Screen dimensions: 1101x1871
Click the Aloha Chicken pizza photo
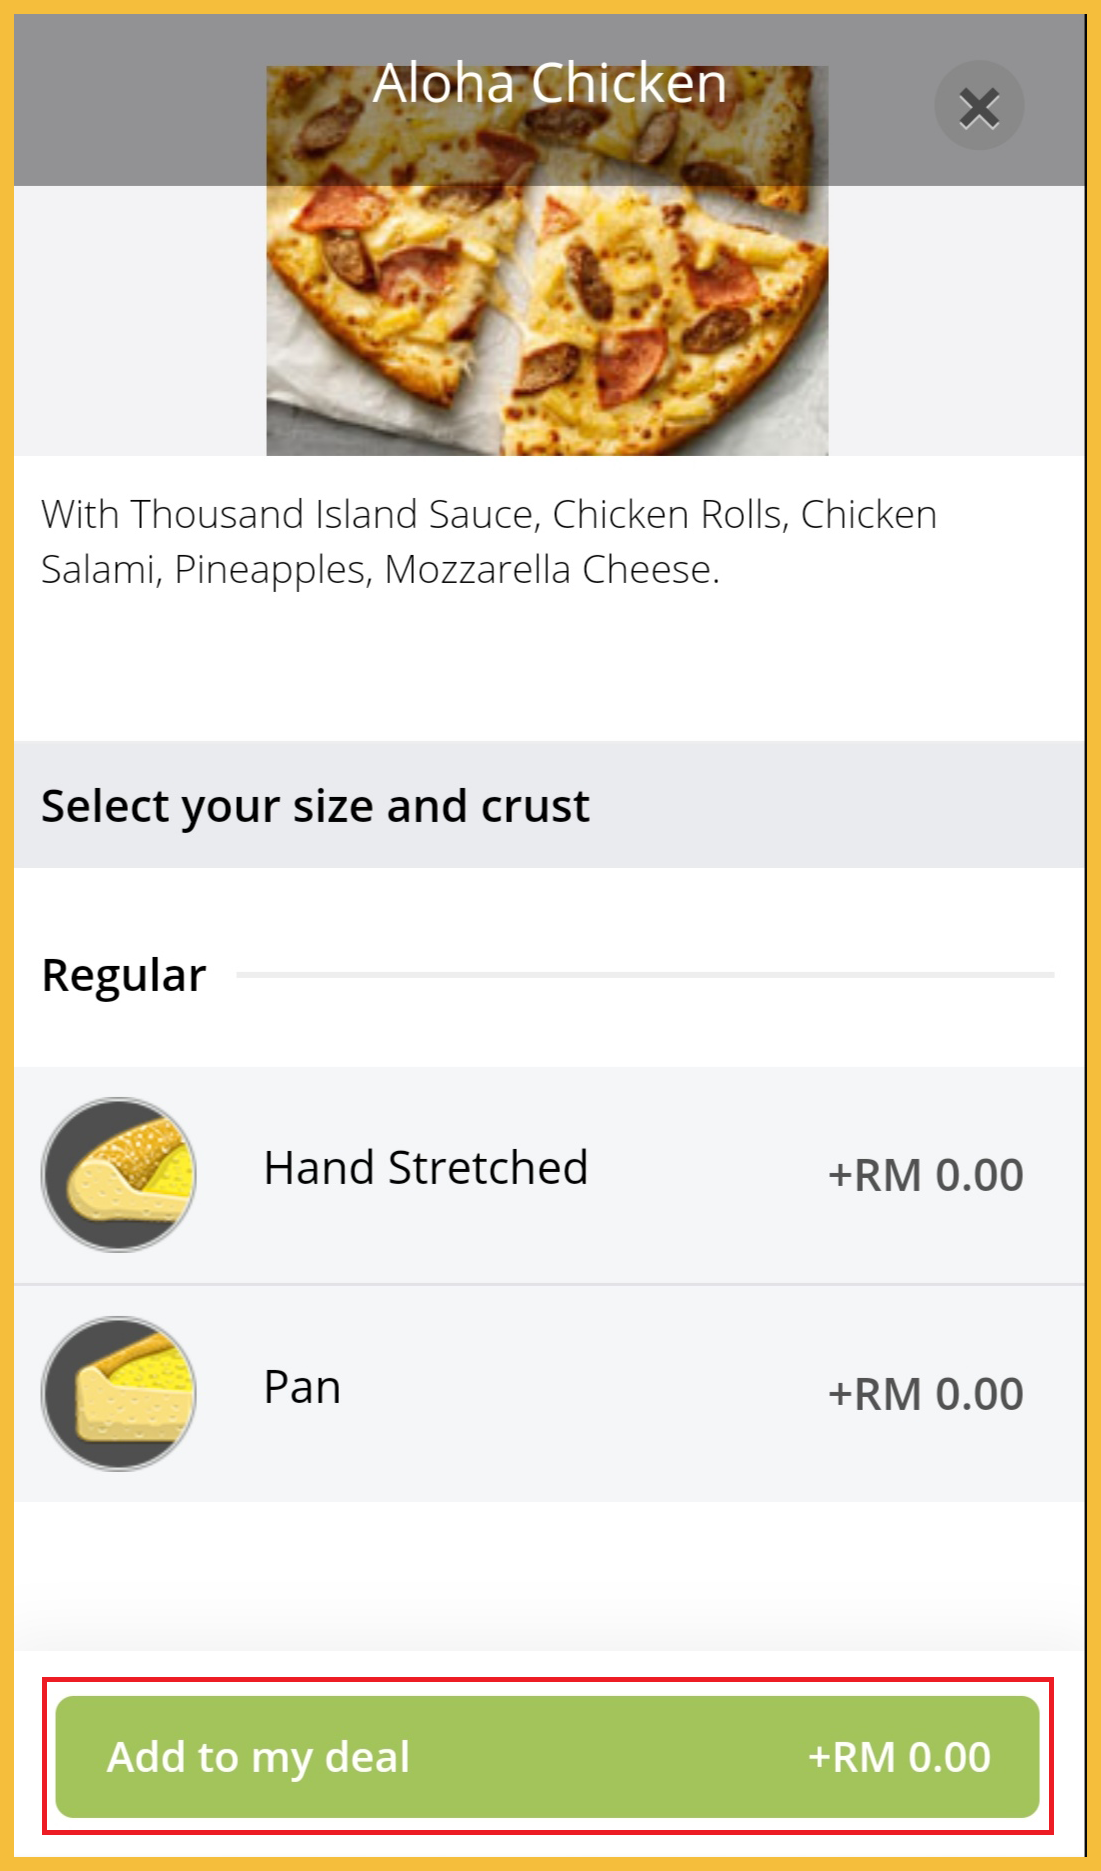(547, 300)
